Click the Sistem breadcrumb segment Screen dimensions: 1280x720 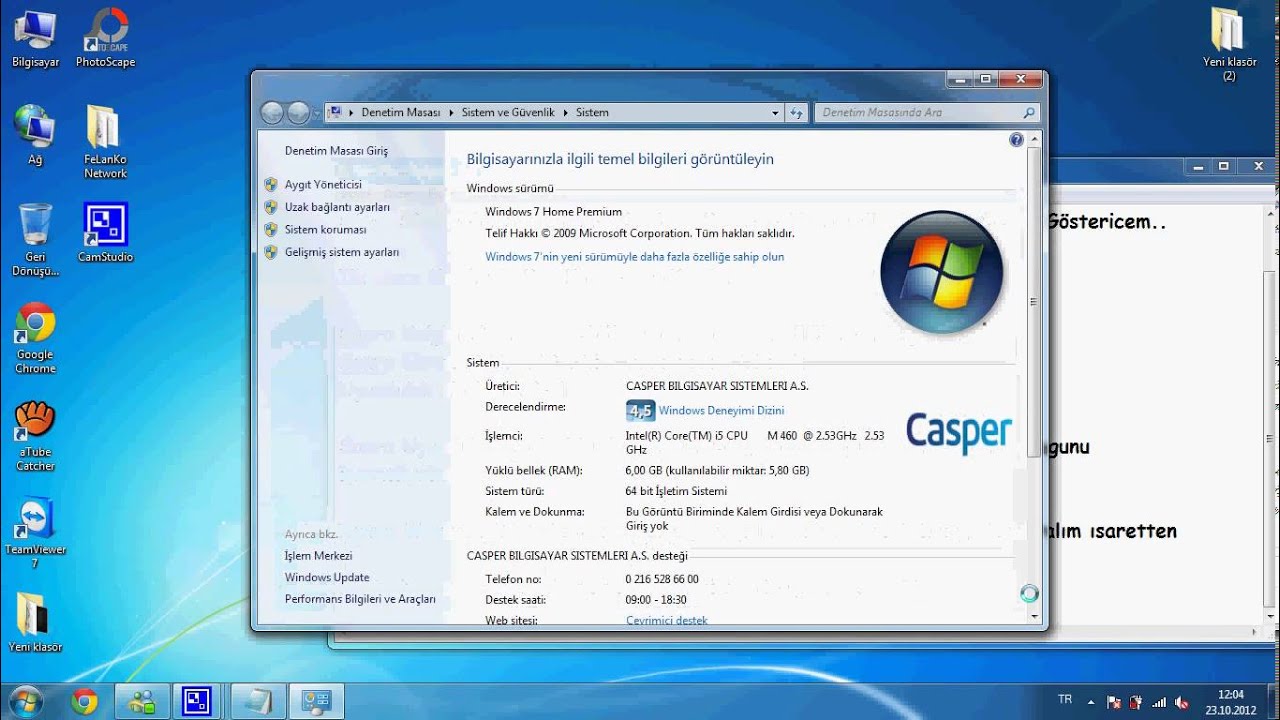tap(592, 113)
